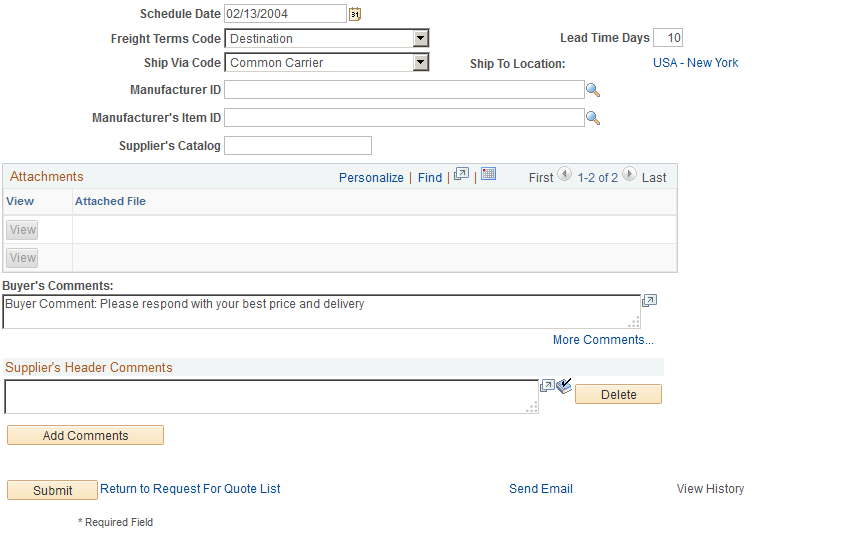Click the Manufacturer's Item ID lookup magnifier
The image size is (868, 539).
point(593,118)
